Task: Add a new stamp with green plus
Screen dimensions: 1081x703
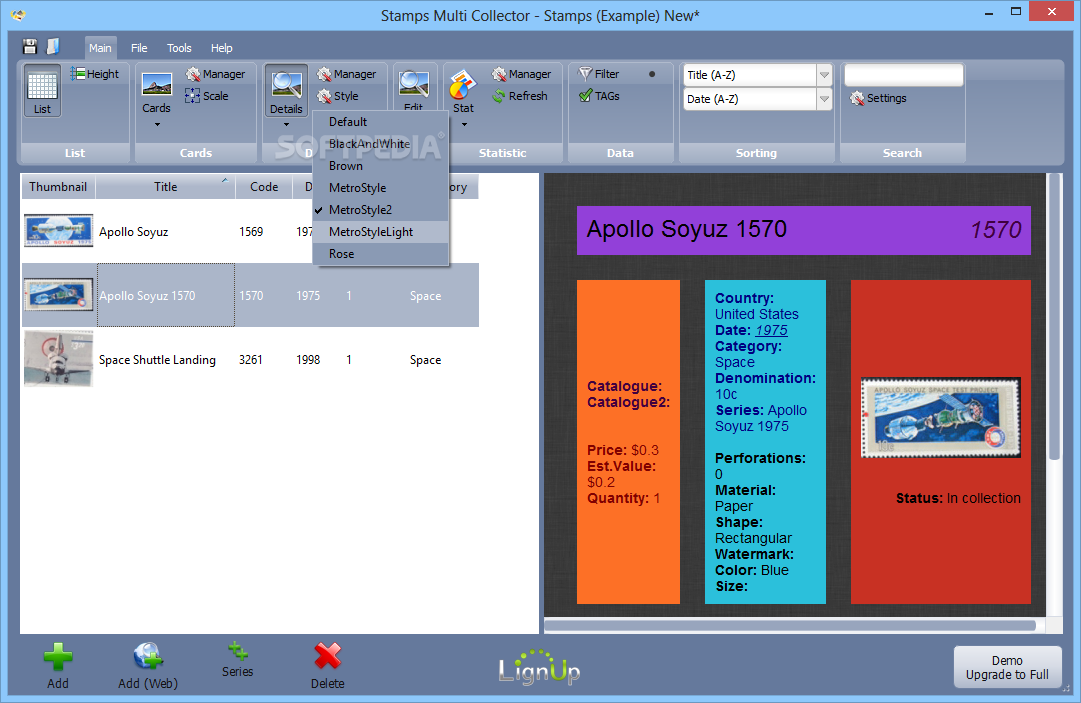Action: (58, 666)
